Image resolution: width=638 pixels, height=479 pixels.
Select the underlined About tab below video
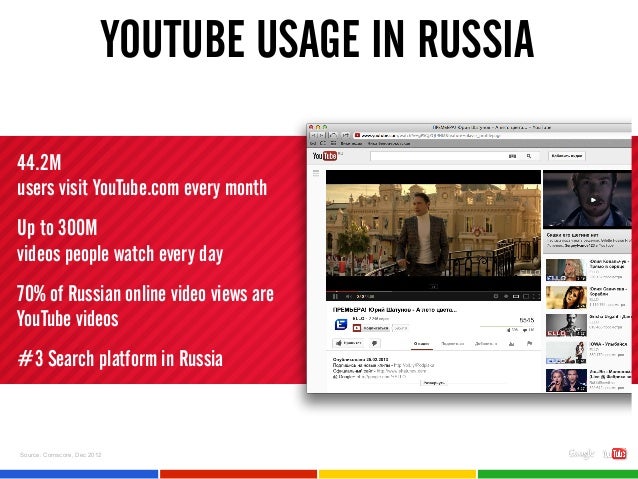(421, 344)
